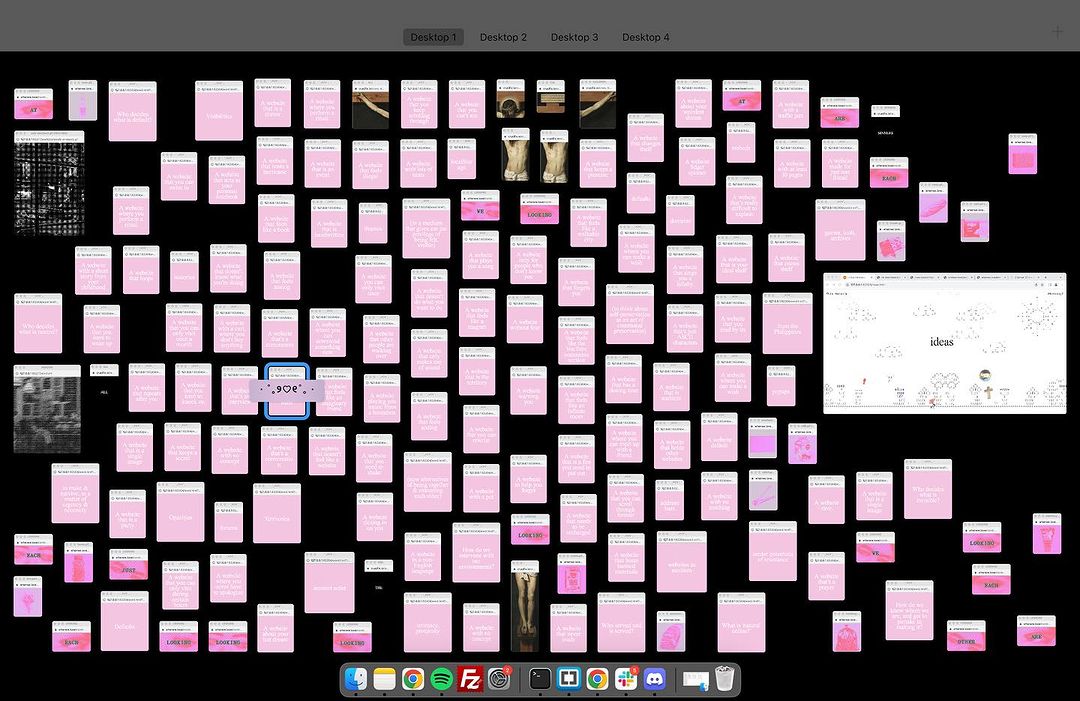Select the painting window showing crossed legs

coord(525,605)
